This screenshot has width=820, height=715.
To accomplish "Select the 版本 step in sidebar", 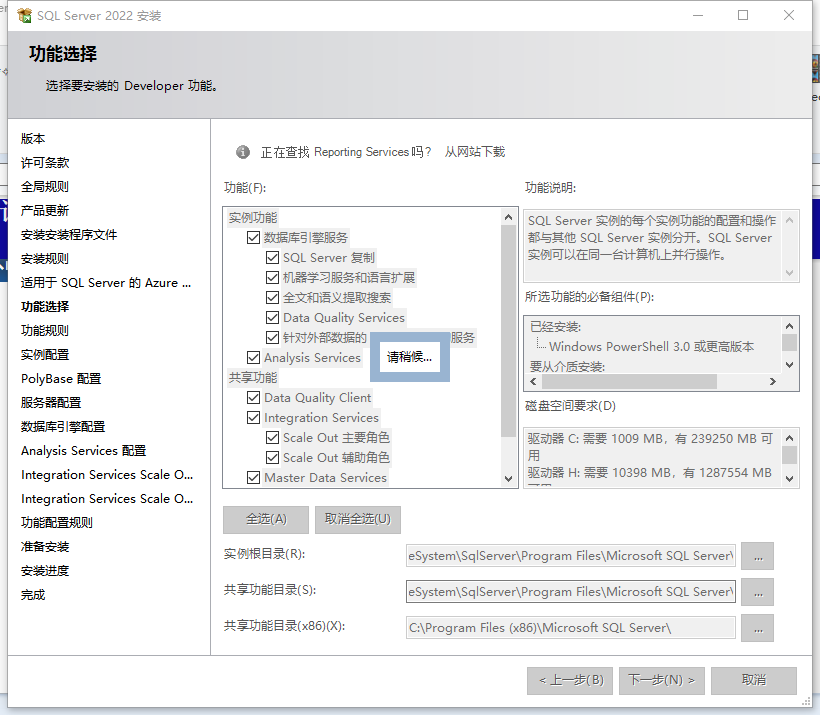I will (x=33, y=139).
